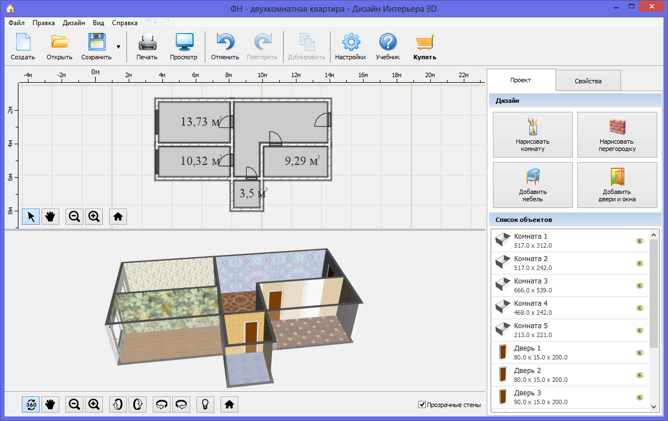Image resolution: width=668 pixels, height=421 pixels.
Task: Hide Комната 1 using its eye icon
Action: coord(639,241)
